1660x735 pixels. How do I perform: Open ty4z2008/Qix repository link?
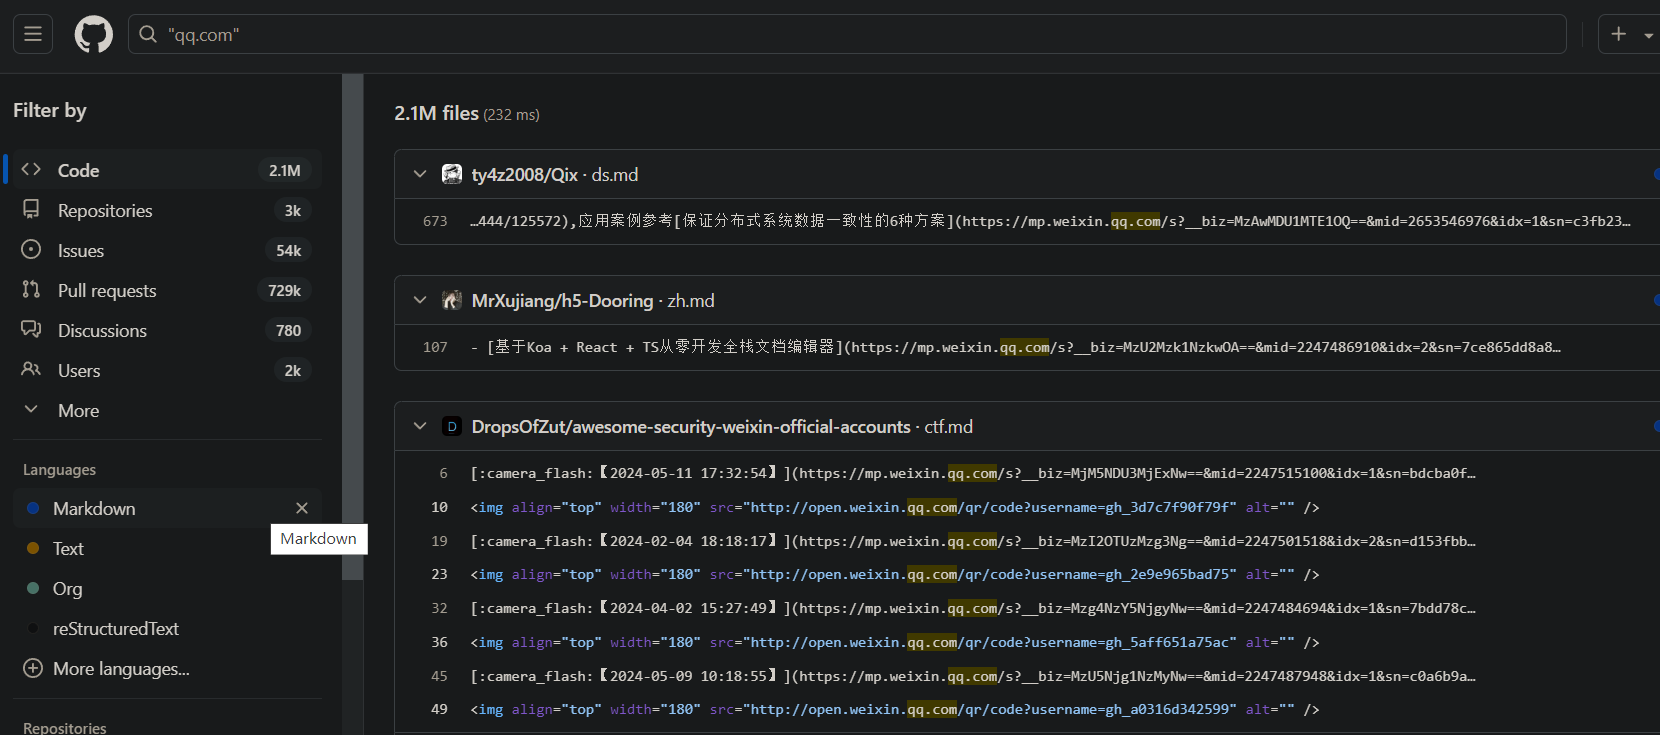tap(524, 175)
